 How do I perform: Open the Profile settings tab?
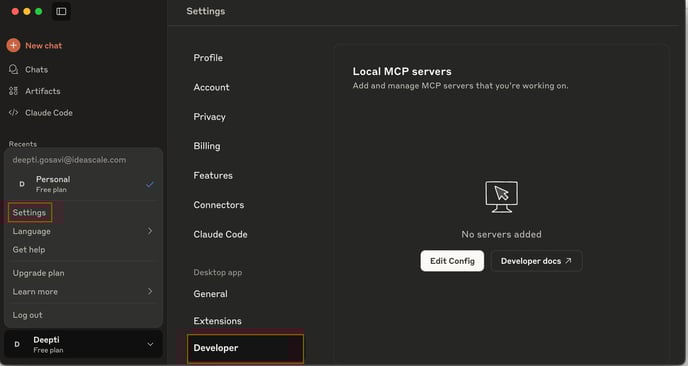[x=208, y=58]
